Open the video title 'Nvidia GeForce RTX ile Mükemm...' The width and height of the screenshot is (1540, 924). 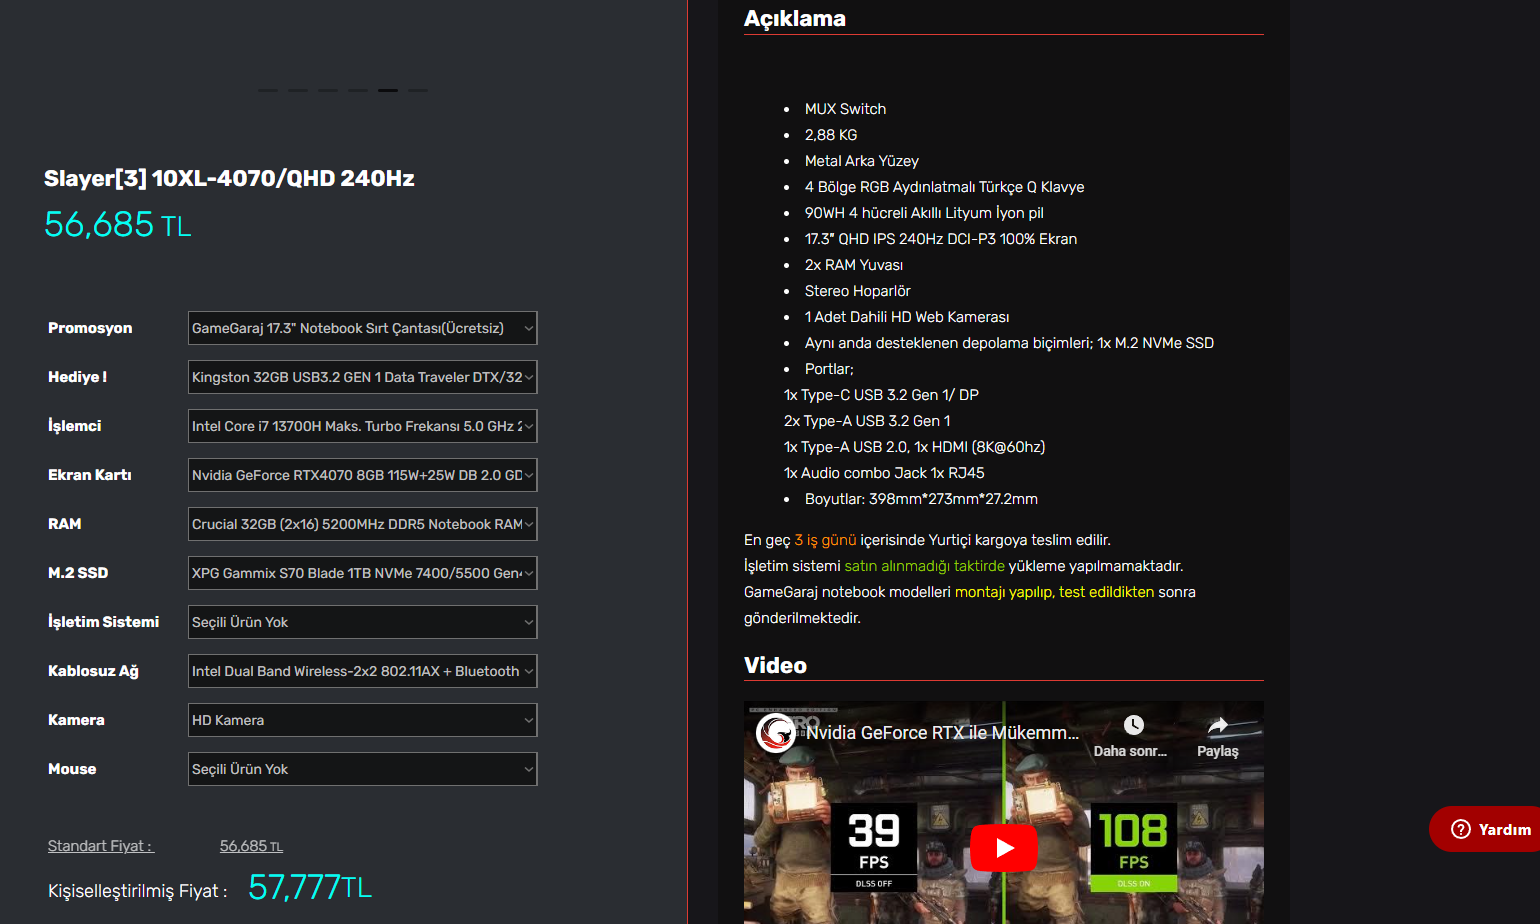tap(942, 733)
